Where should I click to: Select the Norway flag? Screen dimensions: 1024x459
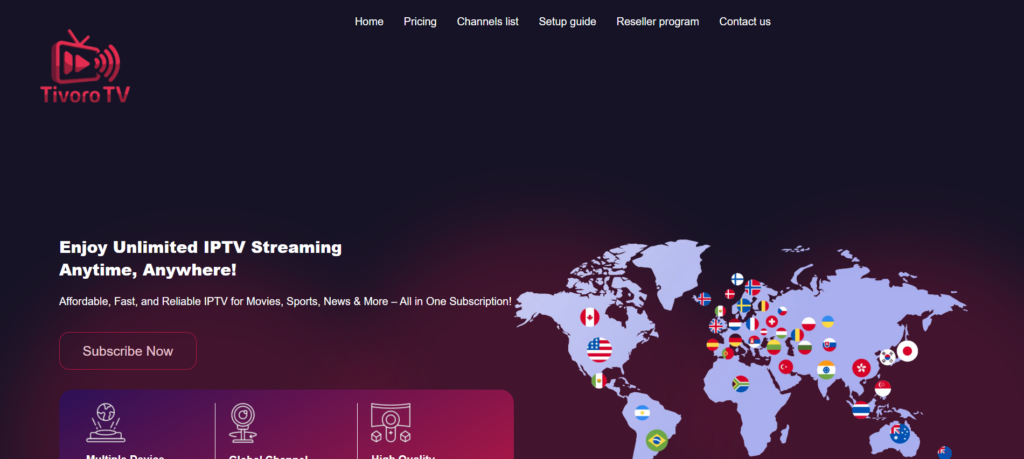753,287
